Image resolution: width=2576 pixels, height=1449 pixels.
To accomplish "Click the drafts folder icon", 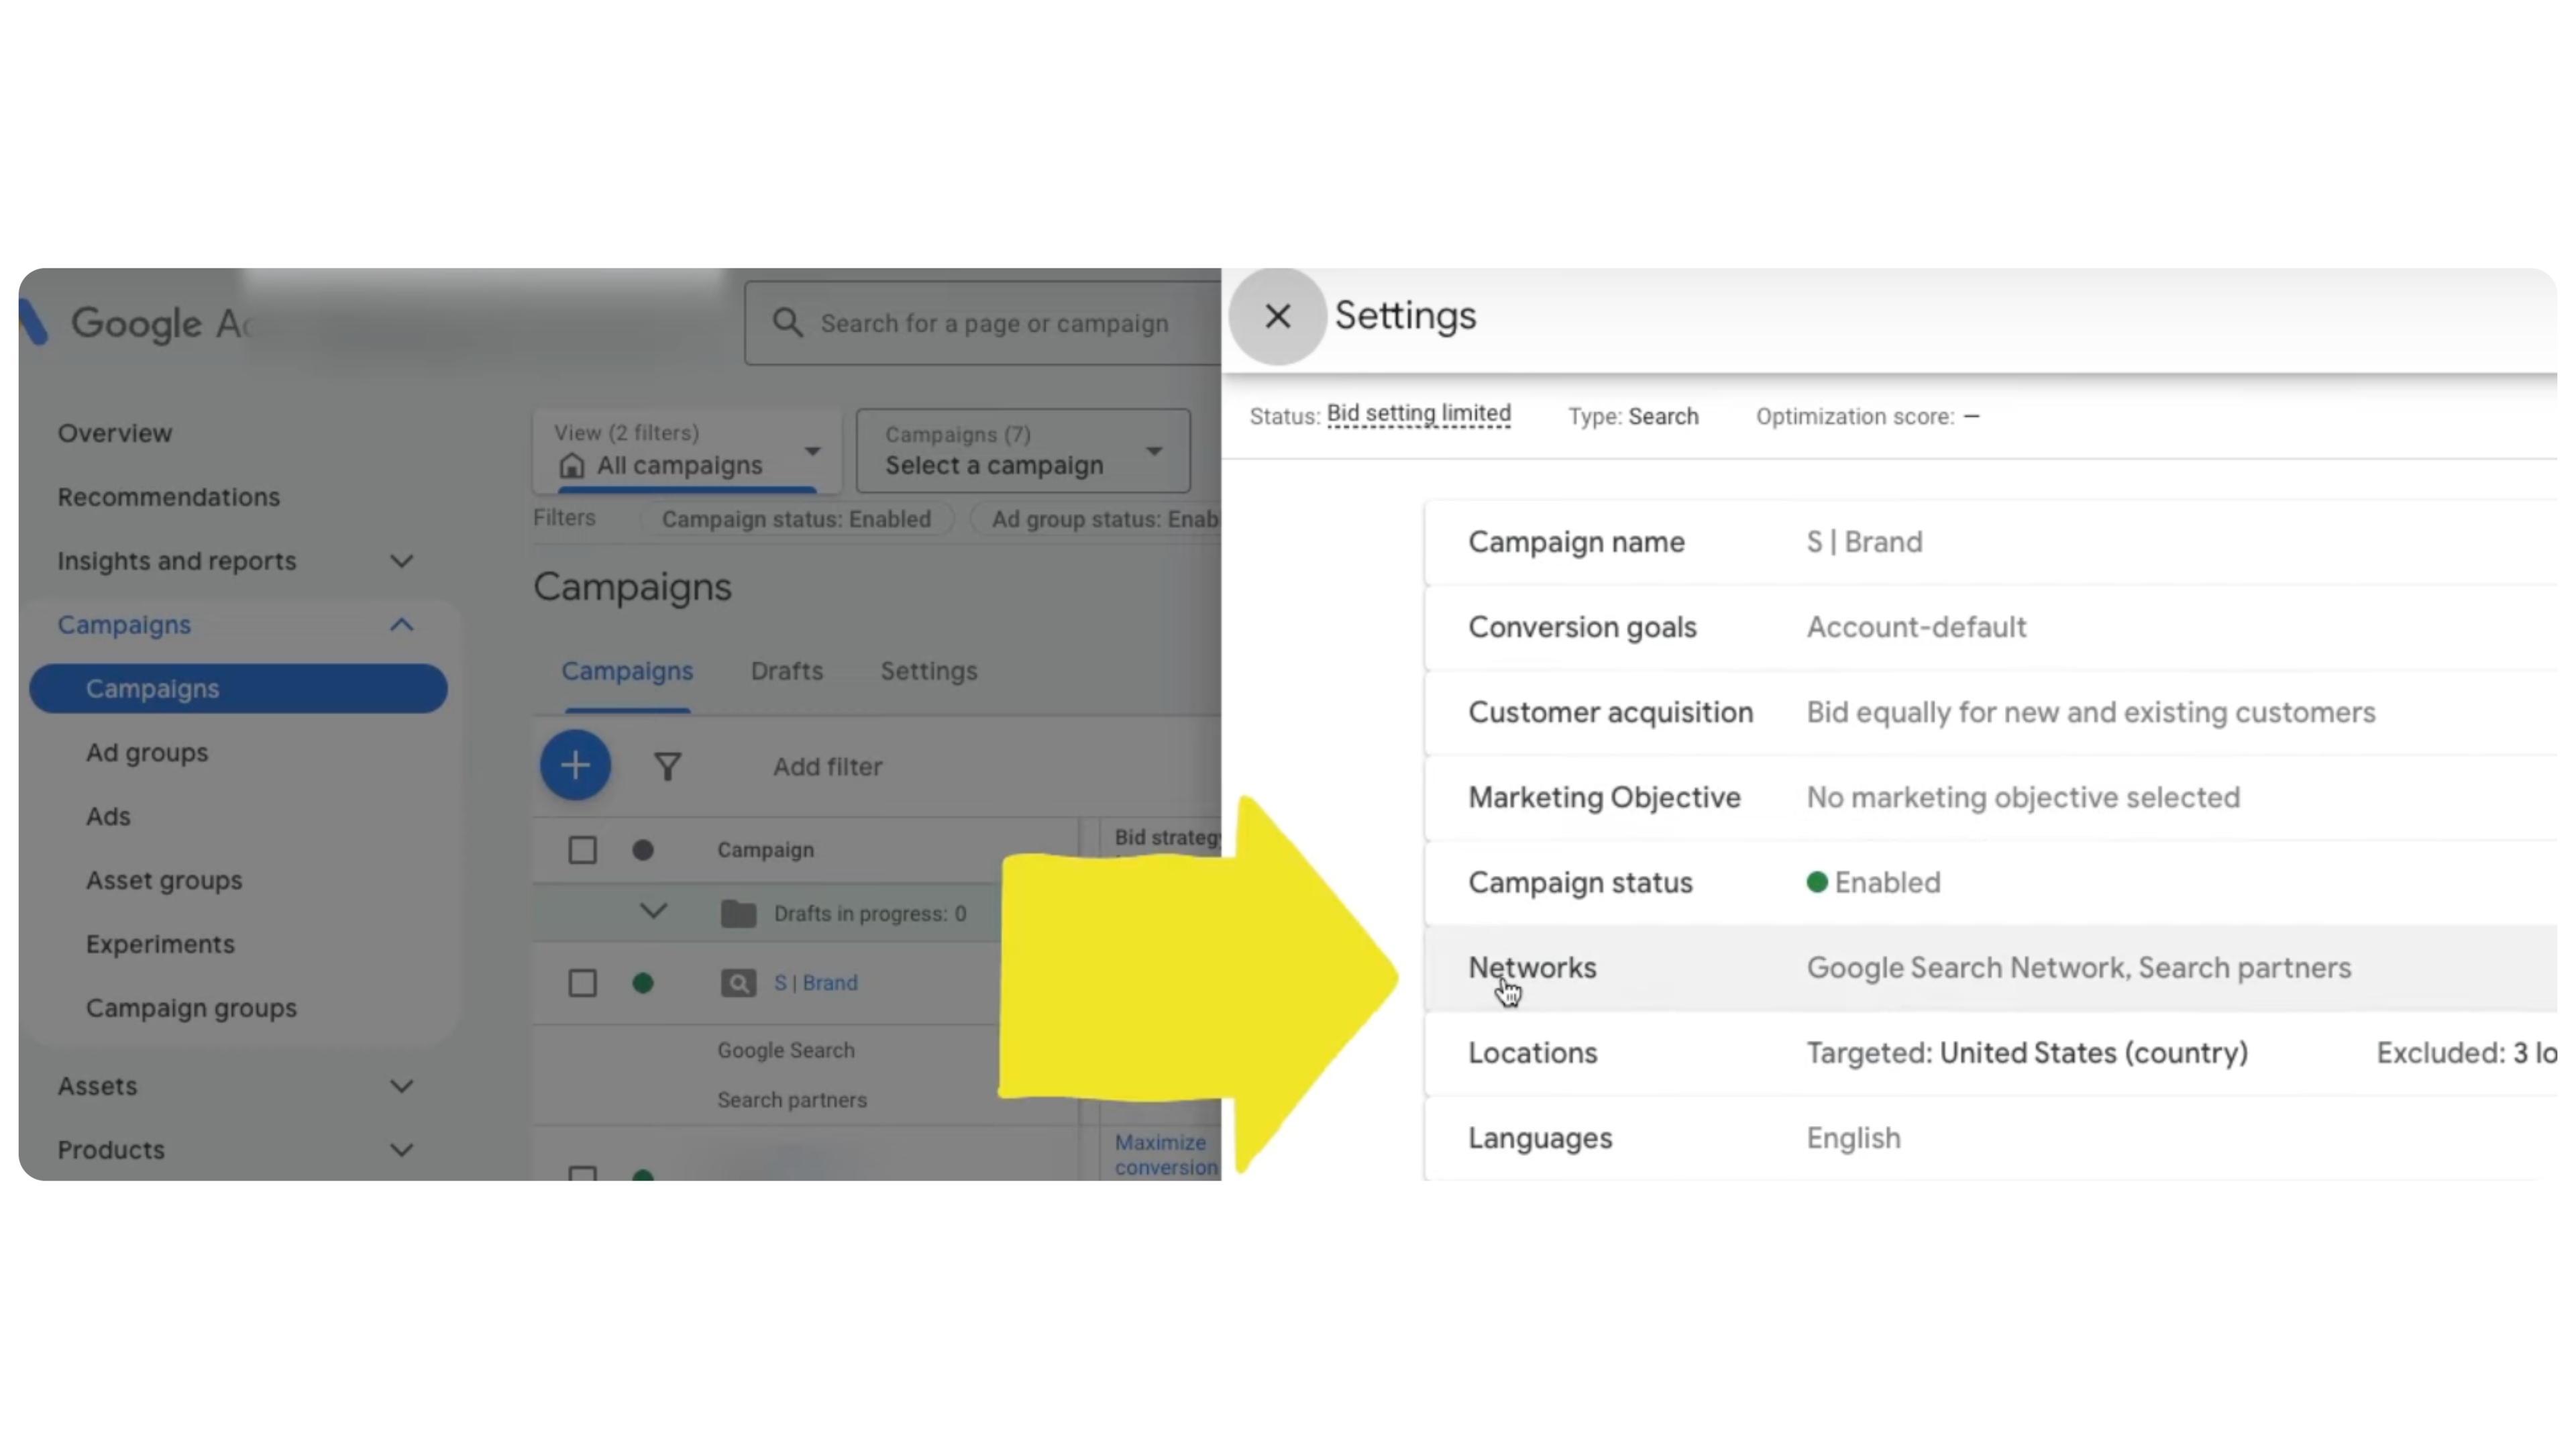I will click(738, 913).
